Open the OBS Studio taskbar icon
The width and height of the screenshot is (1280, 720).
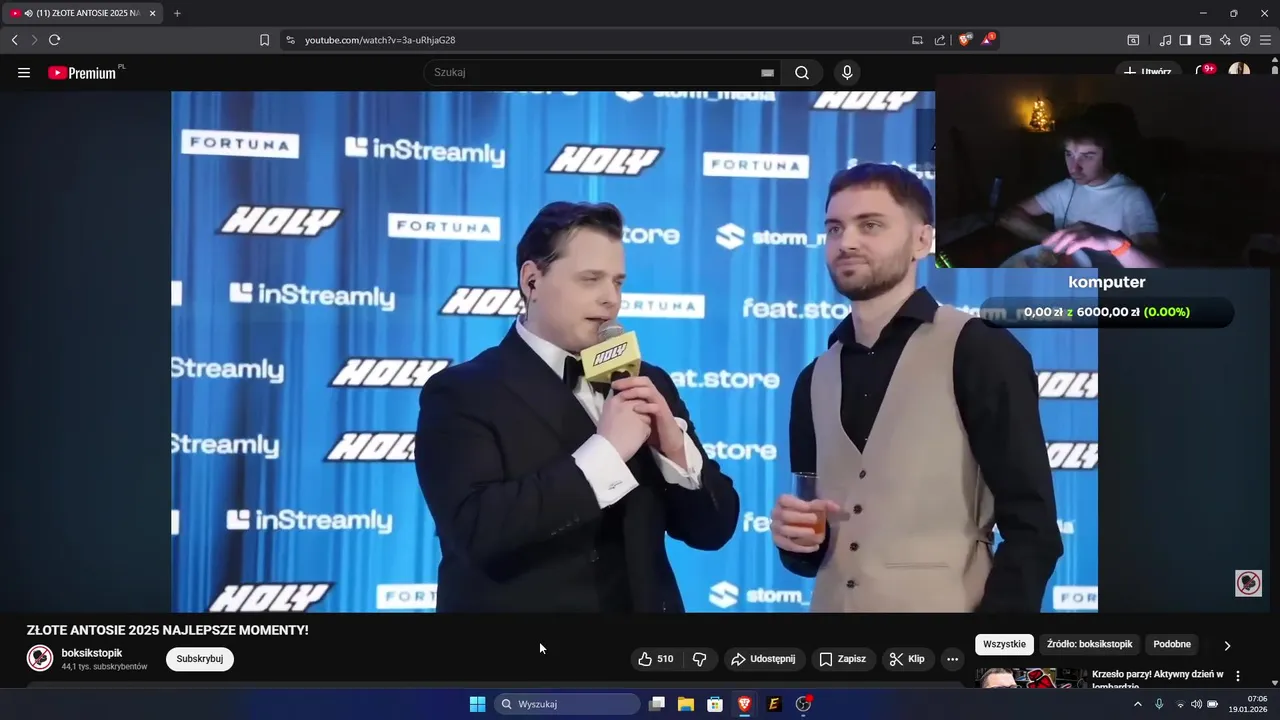coord(803,704)
